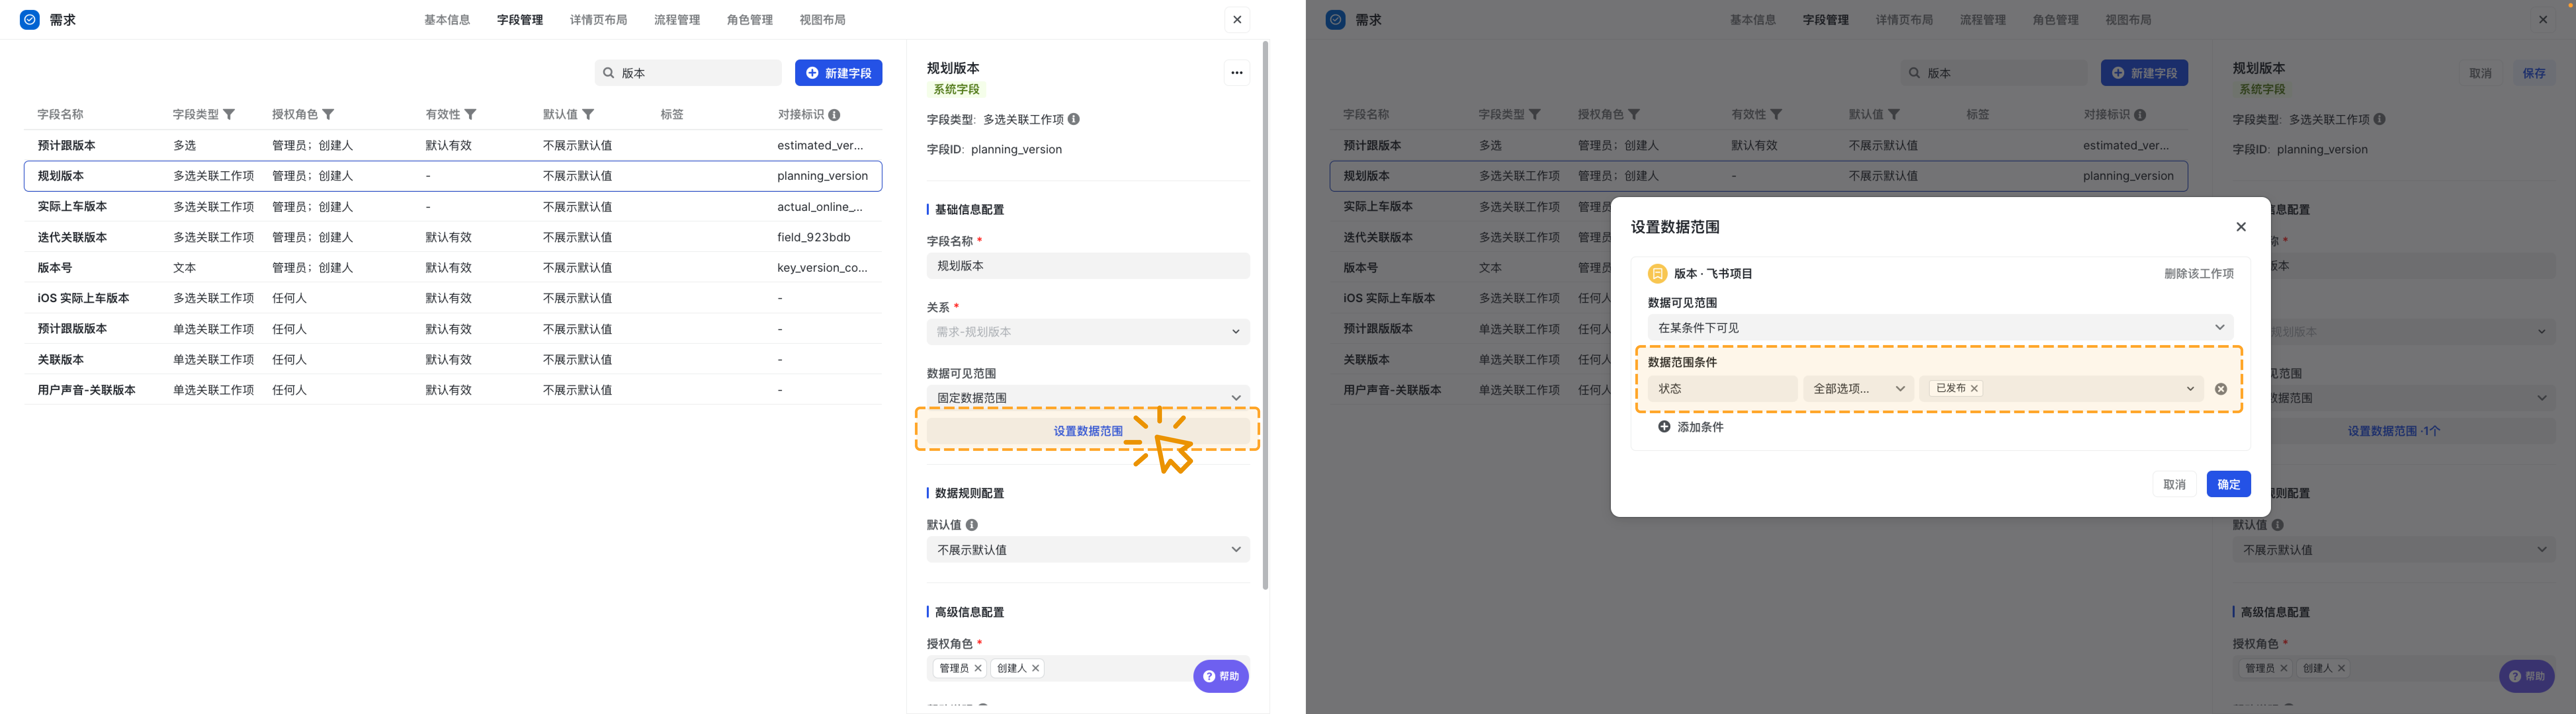Go to the 流程管理 tab in the left panel
The height and width of the screenshot is (714, 2576).
(677, 20)
